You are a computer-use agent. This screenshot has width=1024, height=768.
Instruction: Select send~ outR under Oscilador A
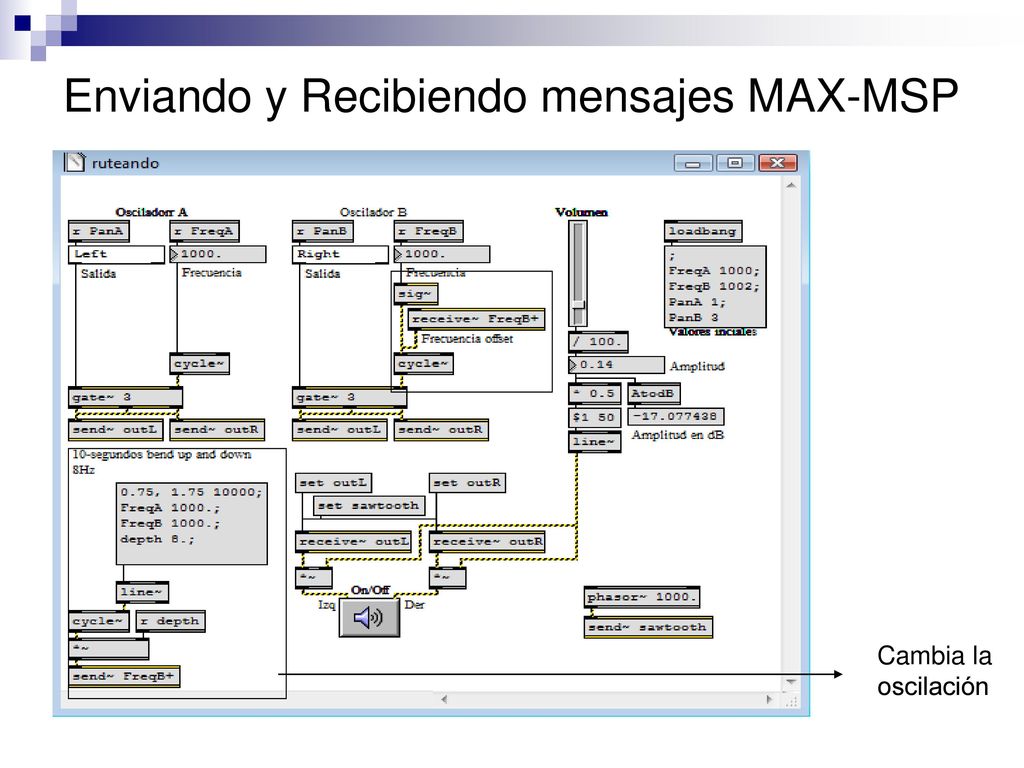(x=217, y=430)
